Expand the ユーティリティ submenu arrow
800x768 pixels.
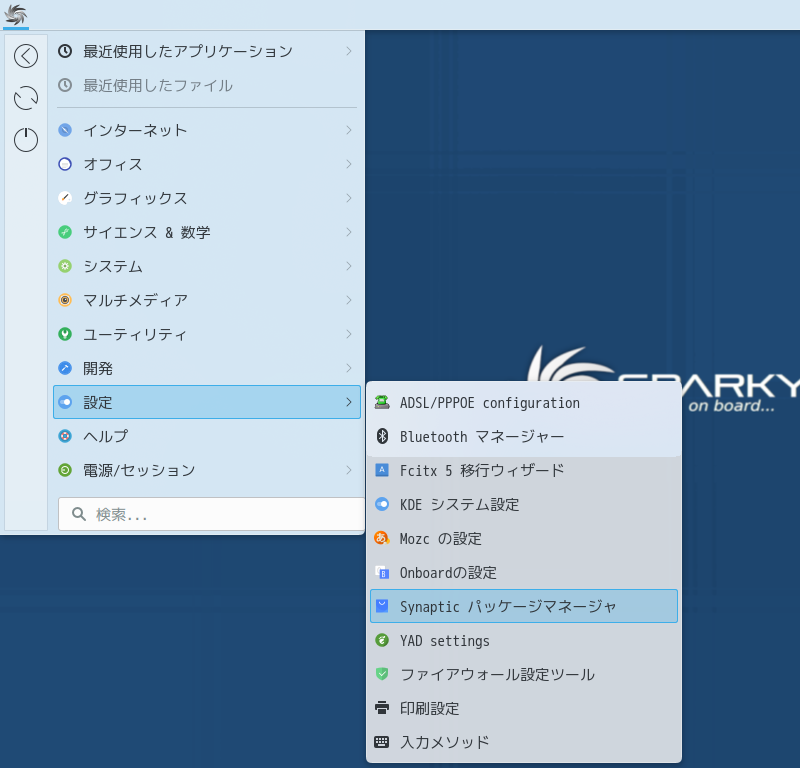pos(349,334)
